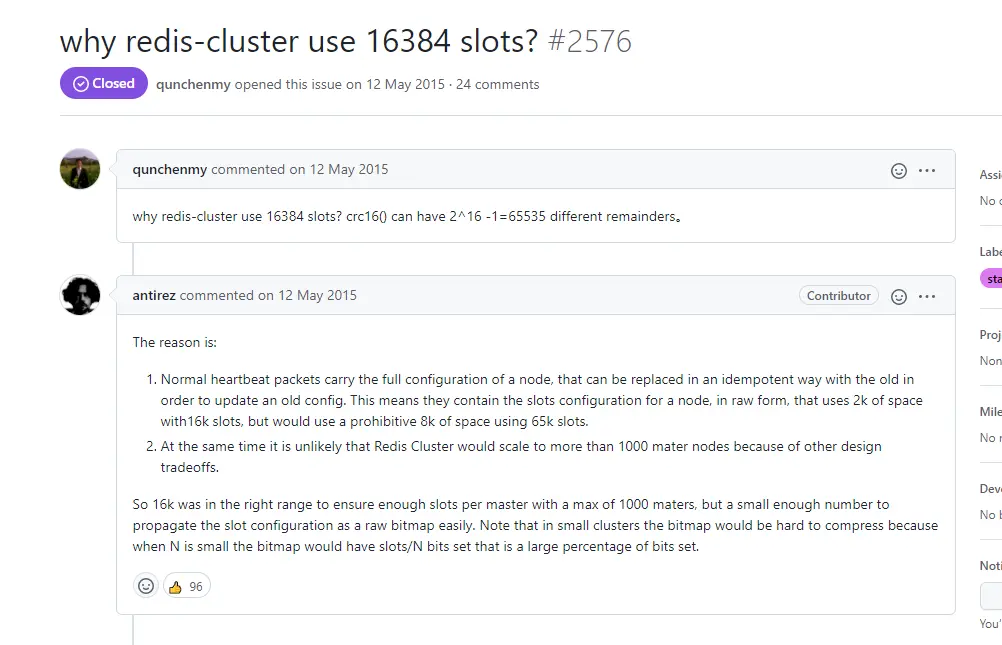Add a reaction below antirez's explanation
Screen dimensions: 1002x645
[146, 586]
